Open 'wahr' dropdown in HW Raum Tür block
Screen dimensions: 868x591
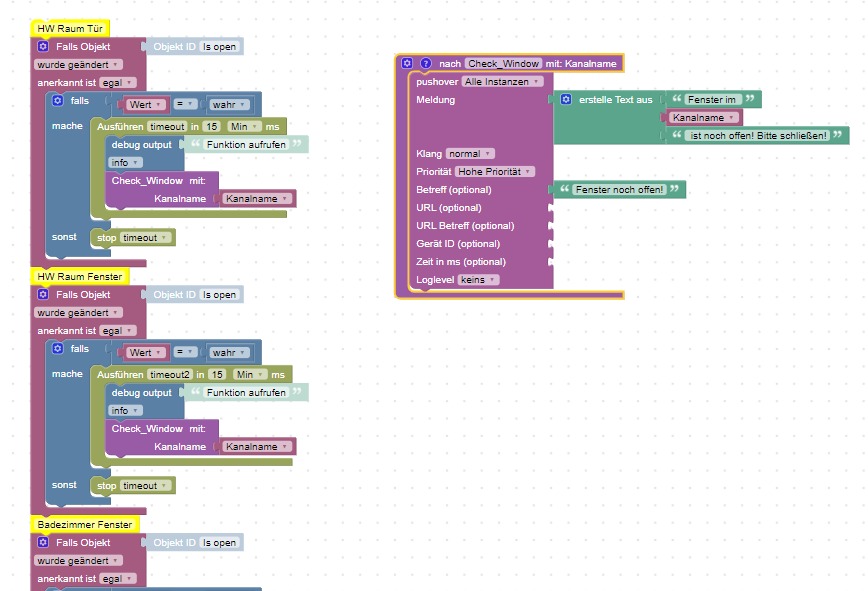(x=229, y=105)
